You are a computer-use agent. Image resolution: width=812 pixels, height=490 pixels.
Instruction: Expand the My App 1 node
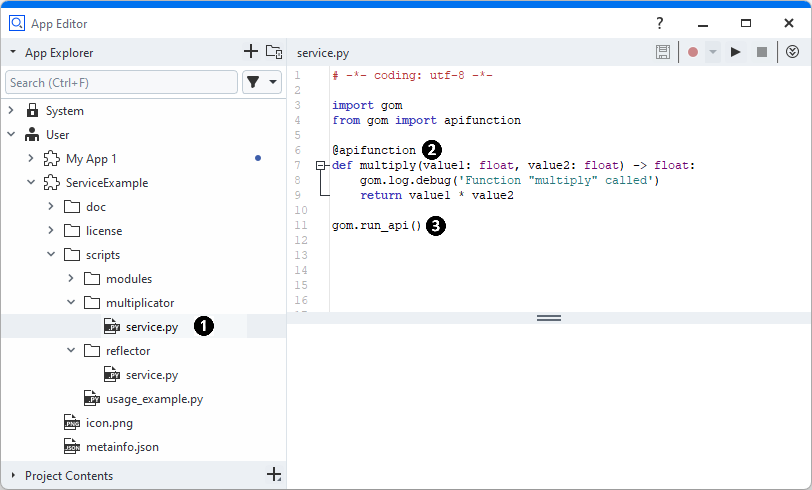point(31,159)
